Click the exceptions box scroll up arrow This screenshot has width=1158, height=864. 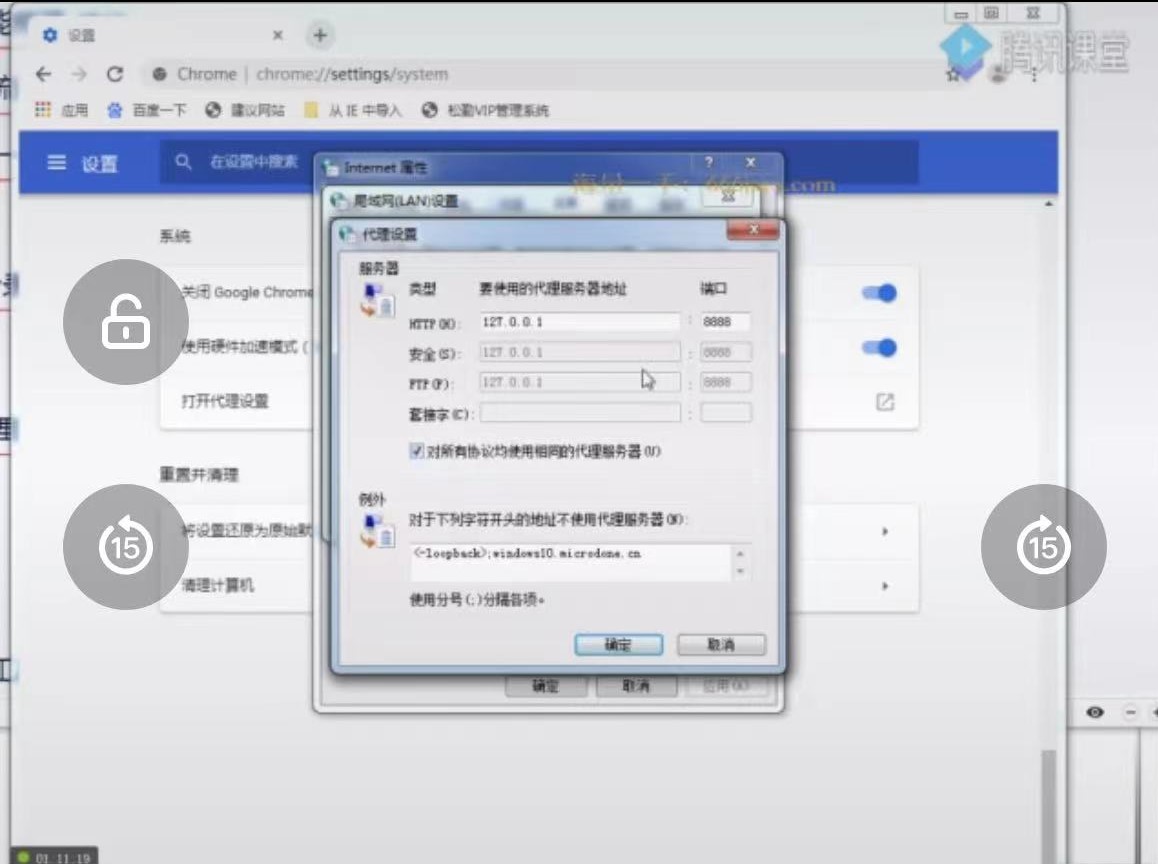[741, 553]
